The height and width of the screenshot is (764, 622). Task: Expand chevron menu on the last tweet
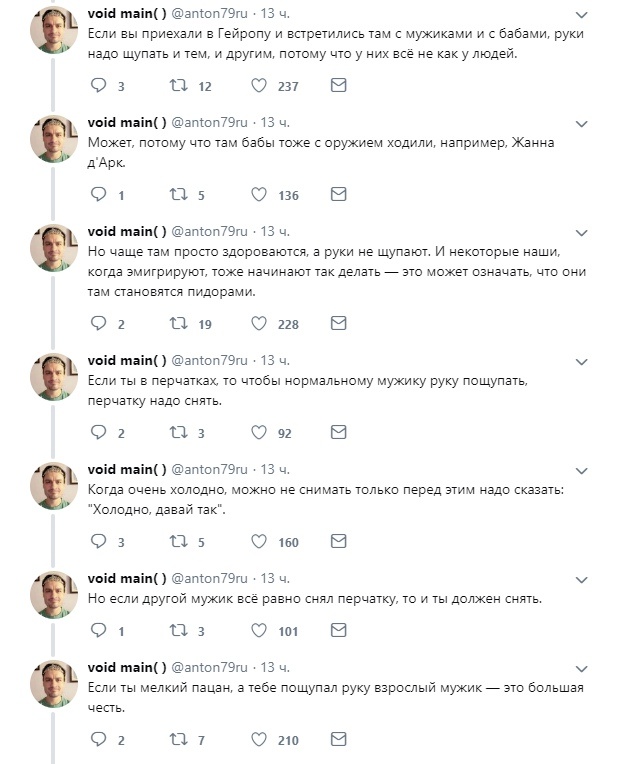pyautogui.click(x=582, y=668)
